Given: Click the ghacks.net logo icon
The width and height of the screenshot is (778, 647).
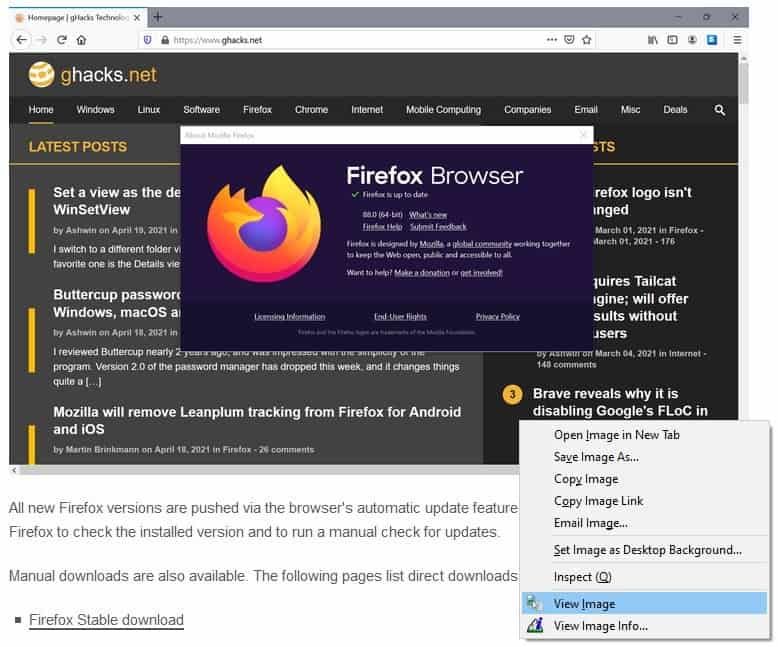Looking at the screenshot, I should [x=41, y=75].
